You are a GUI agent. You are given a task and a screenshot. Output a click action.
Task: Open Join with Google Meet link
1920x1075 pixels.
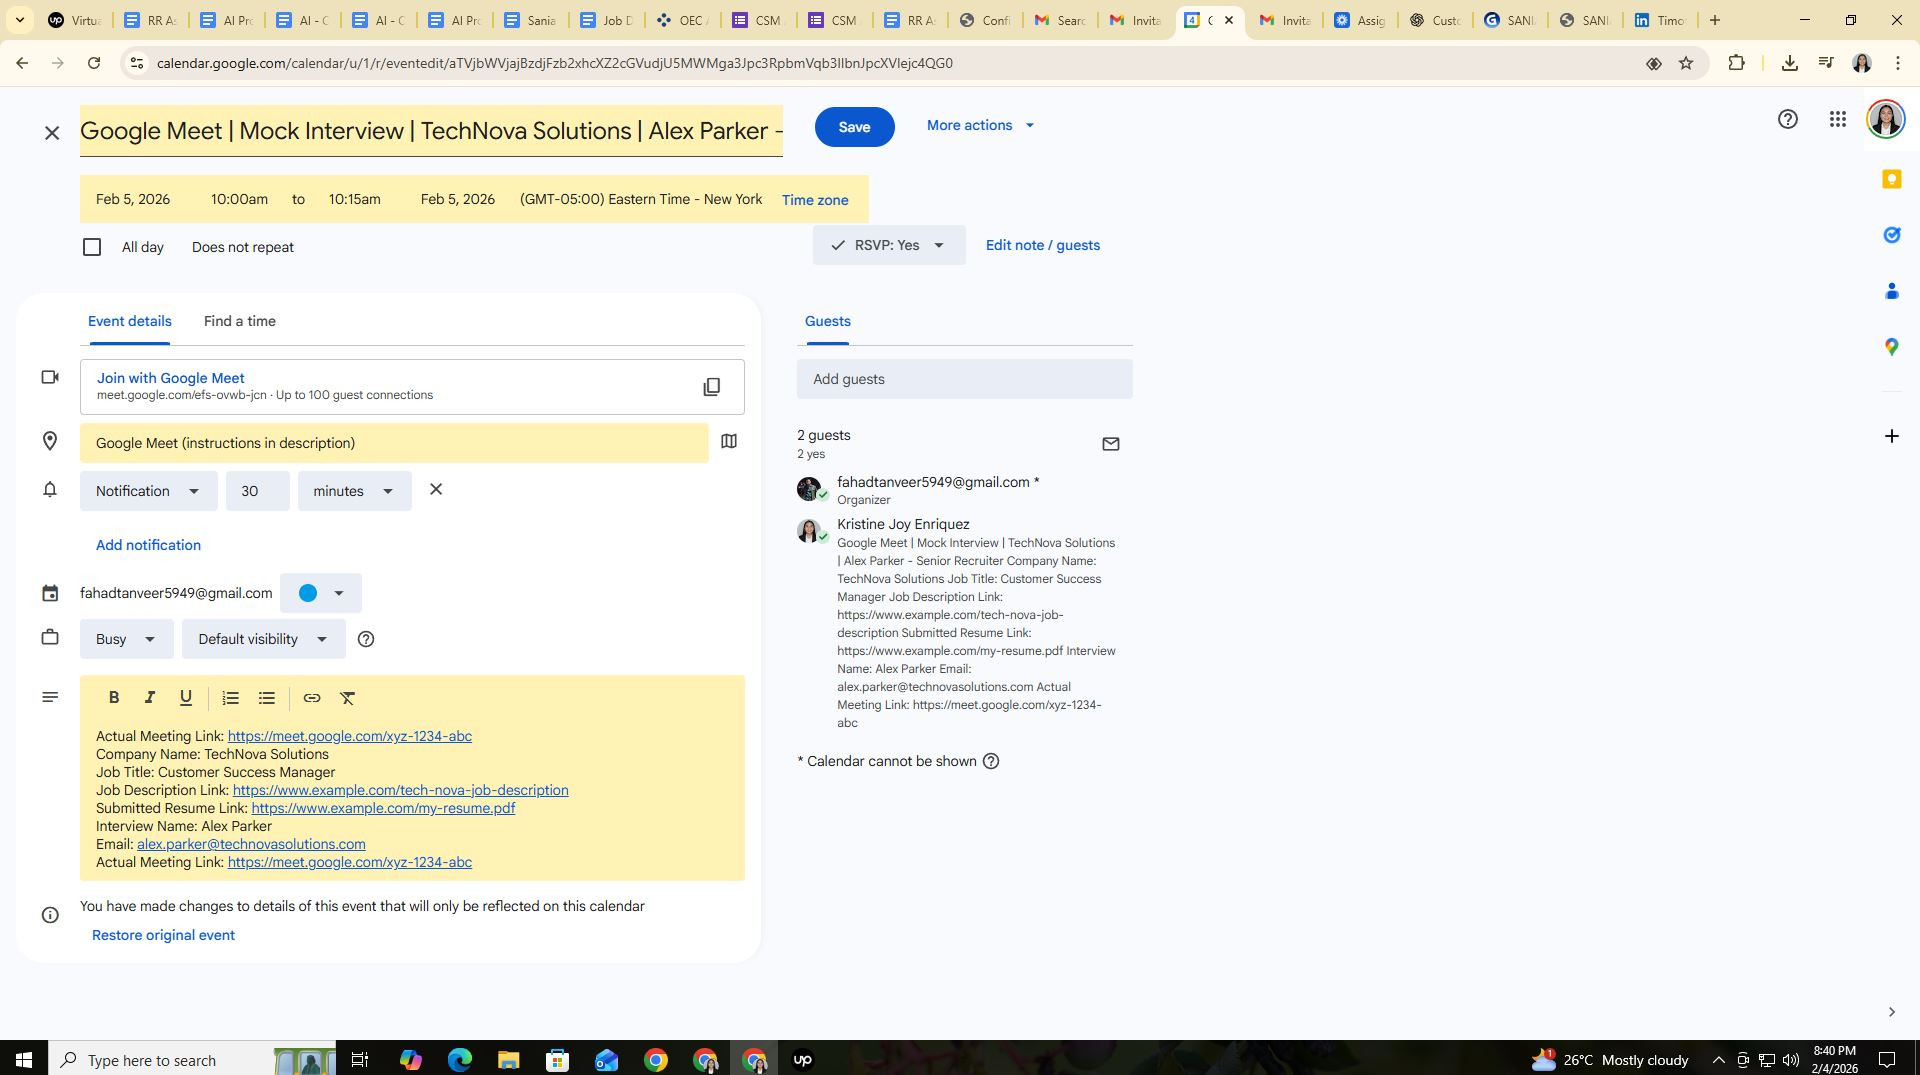point(171,378)
